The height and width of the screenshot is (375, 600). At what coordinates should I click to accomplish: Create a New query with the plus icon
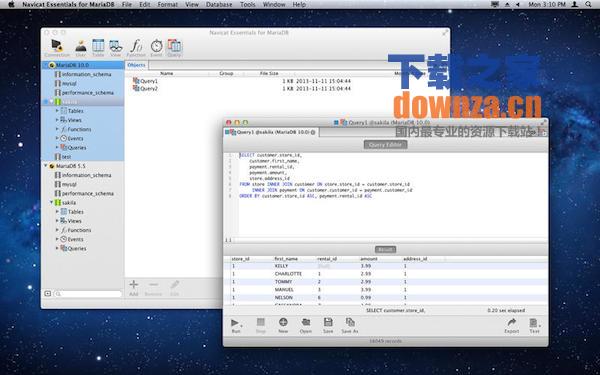coord(283,326)
